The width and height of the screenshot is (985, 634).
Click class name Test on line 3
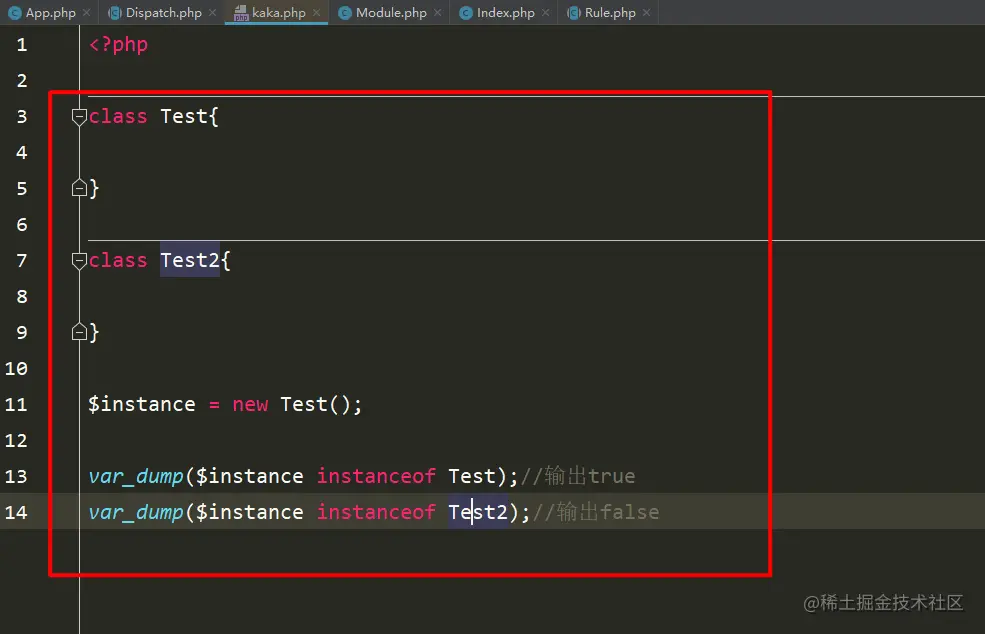(183, 116)
